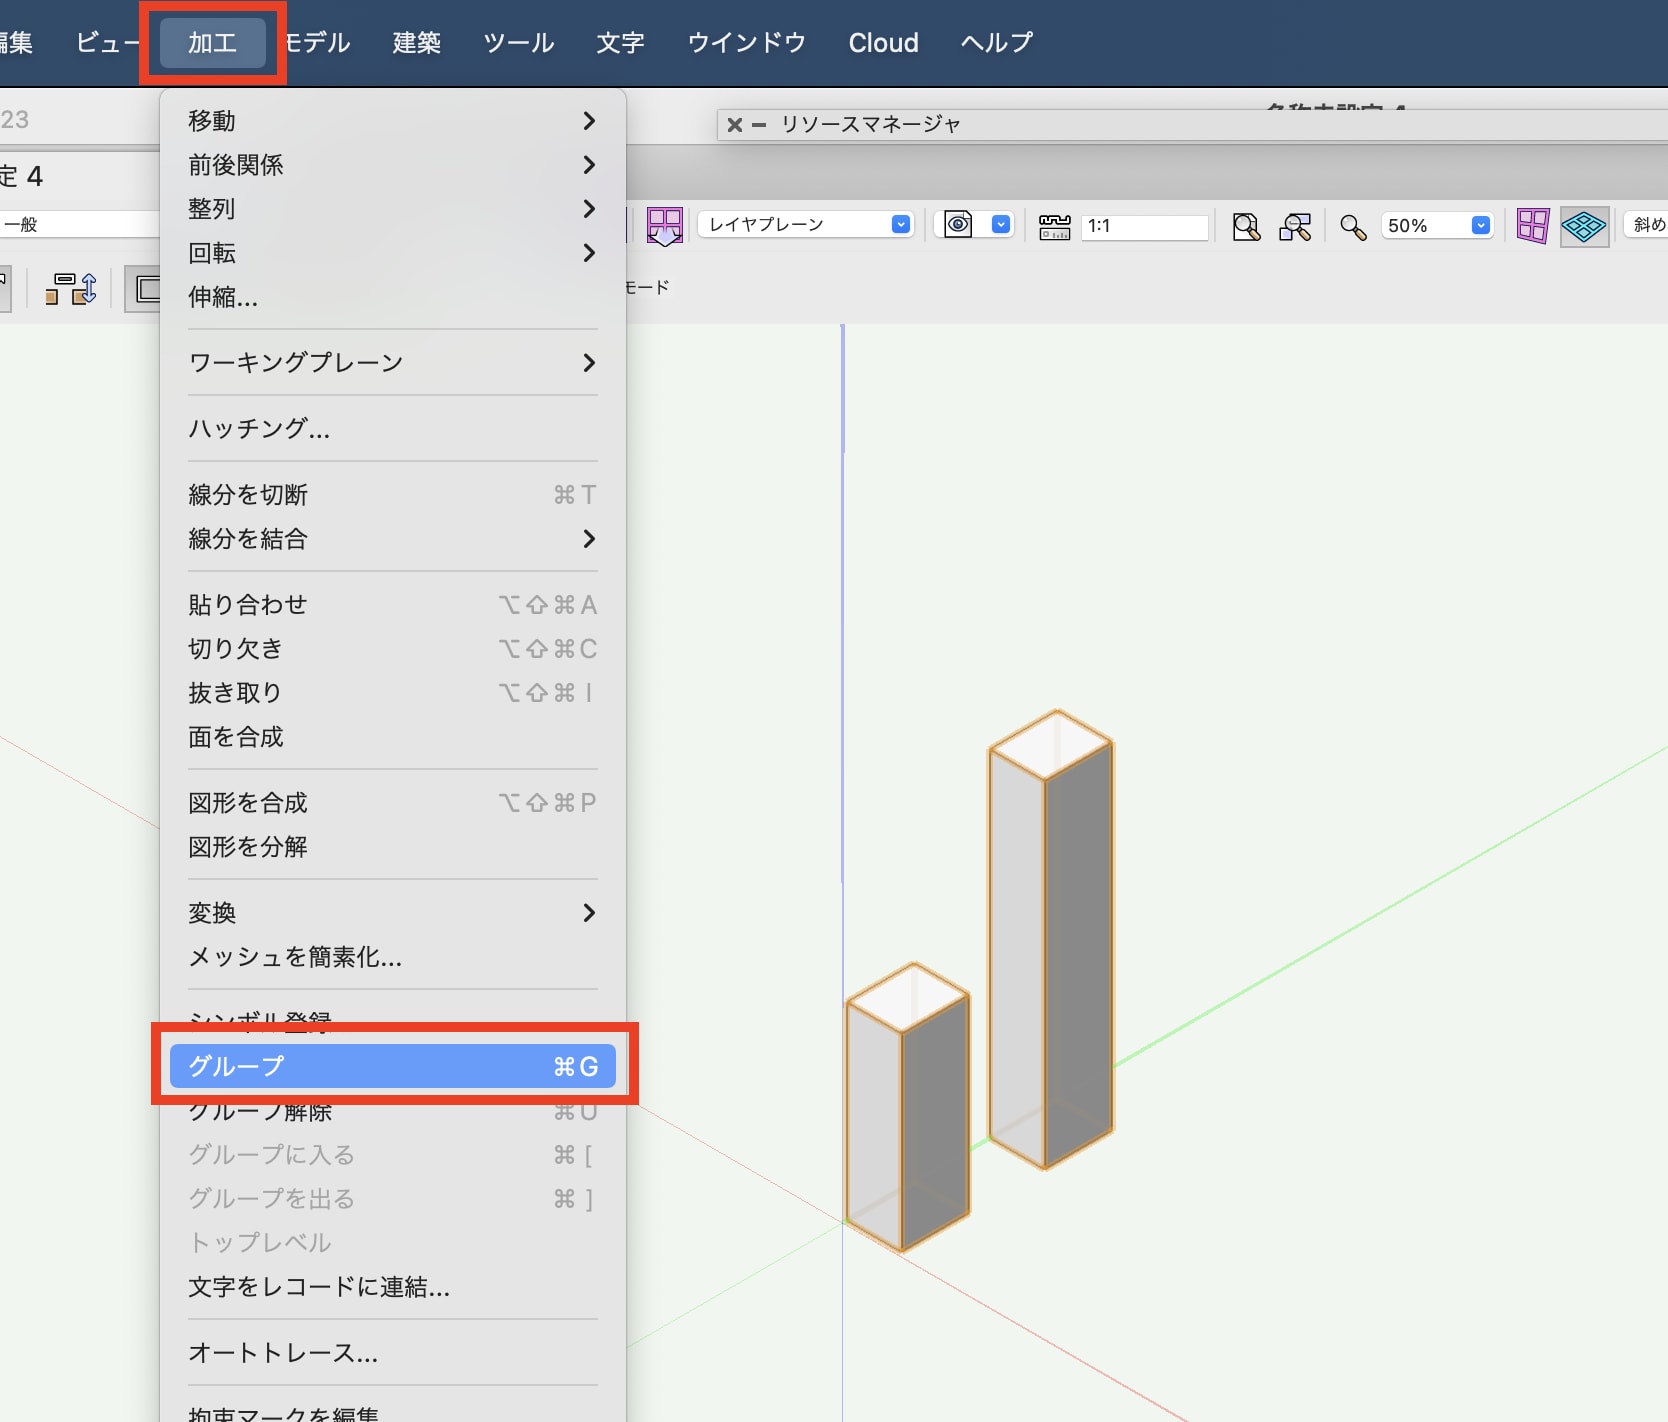The image size is (1668, 1422).
Task: Close the リソースマネージャ palette
Action: tap(734, 125)
